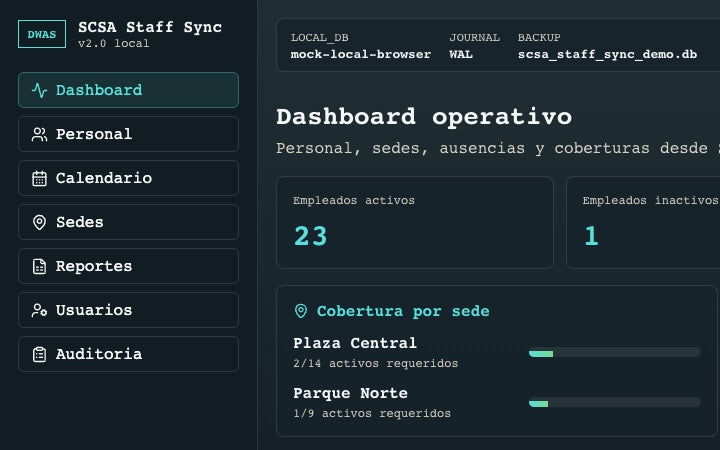Click the BACKUP label
The image size is (720, 450).
pos(539,38)
